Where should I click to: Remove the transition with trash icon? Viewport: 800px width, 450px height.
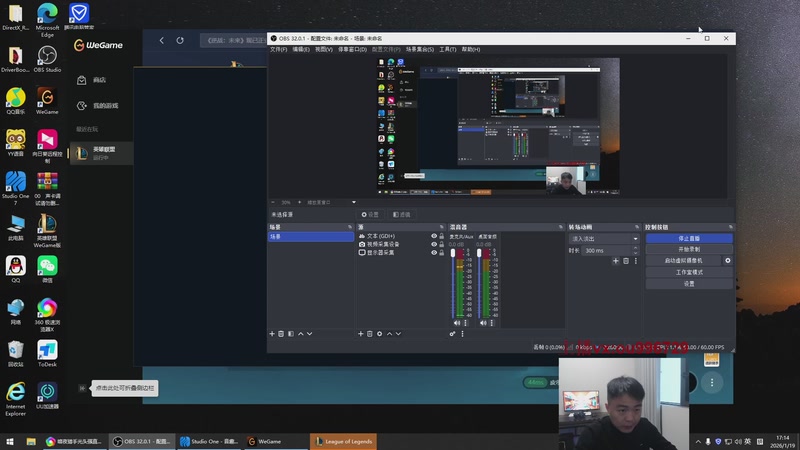click(x=626, y=261)
